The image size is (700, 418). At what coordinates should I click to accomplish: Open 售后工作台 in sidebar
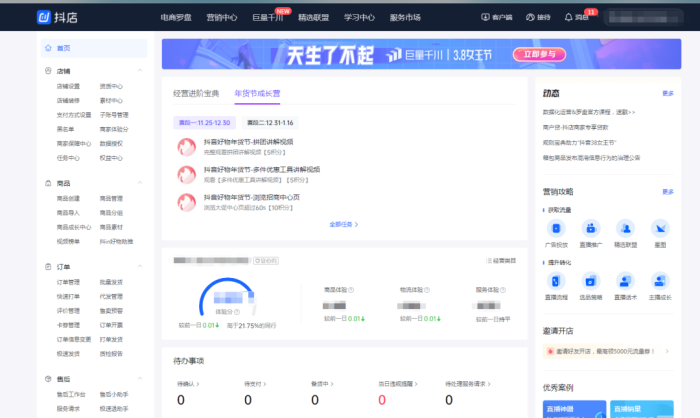pos(71,394)
